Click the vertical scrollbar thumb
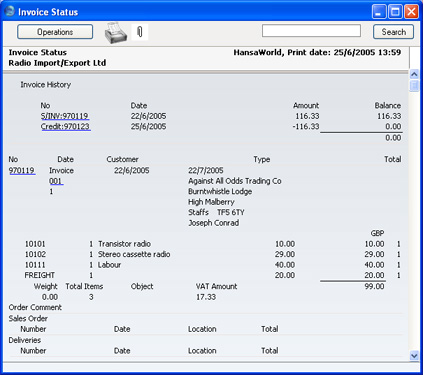 414,86
